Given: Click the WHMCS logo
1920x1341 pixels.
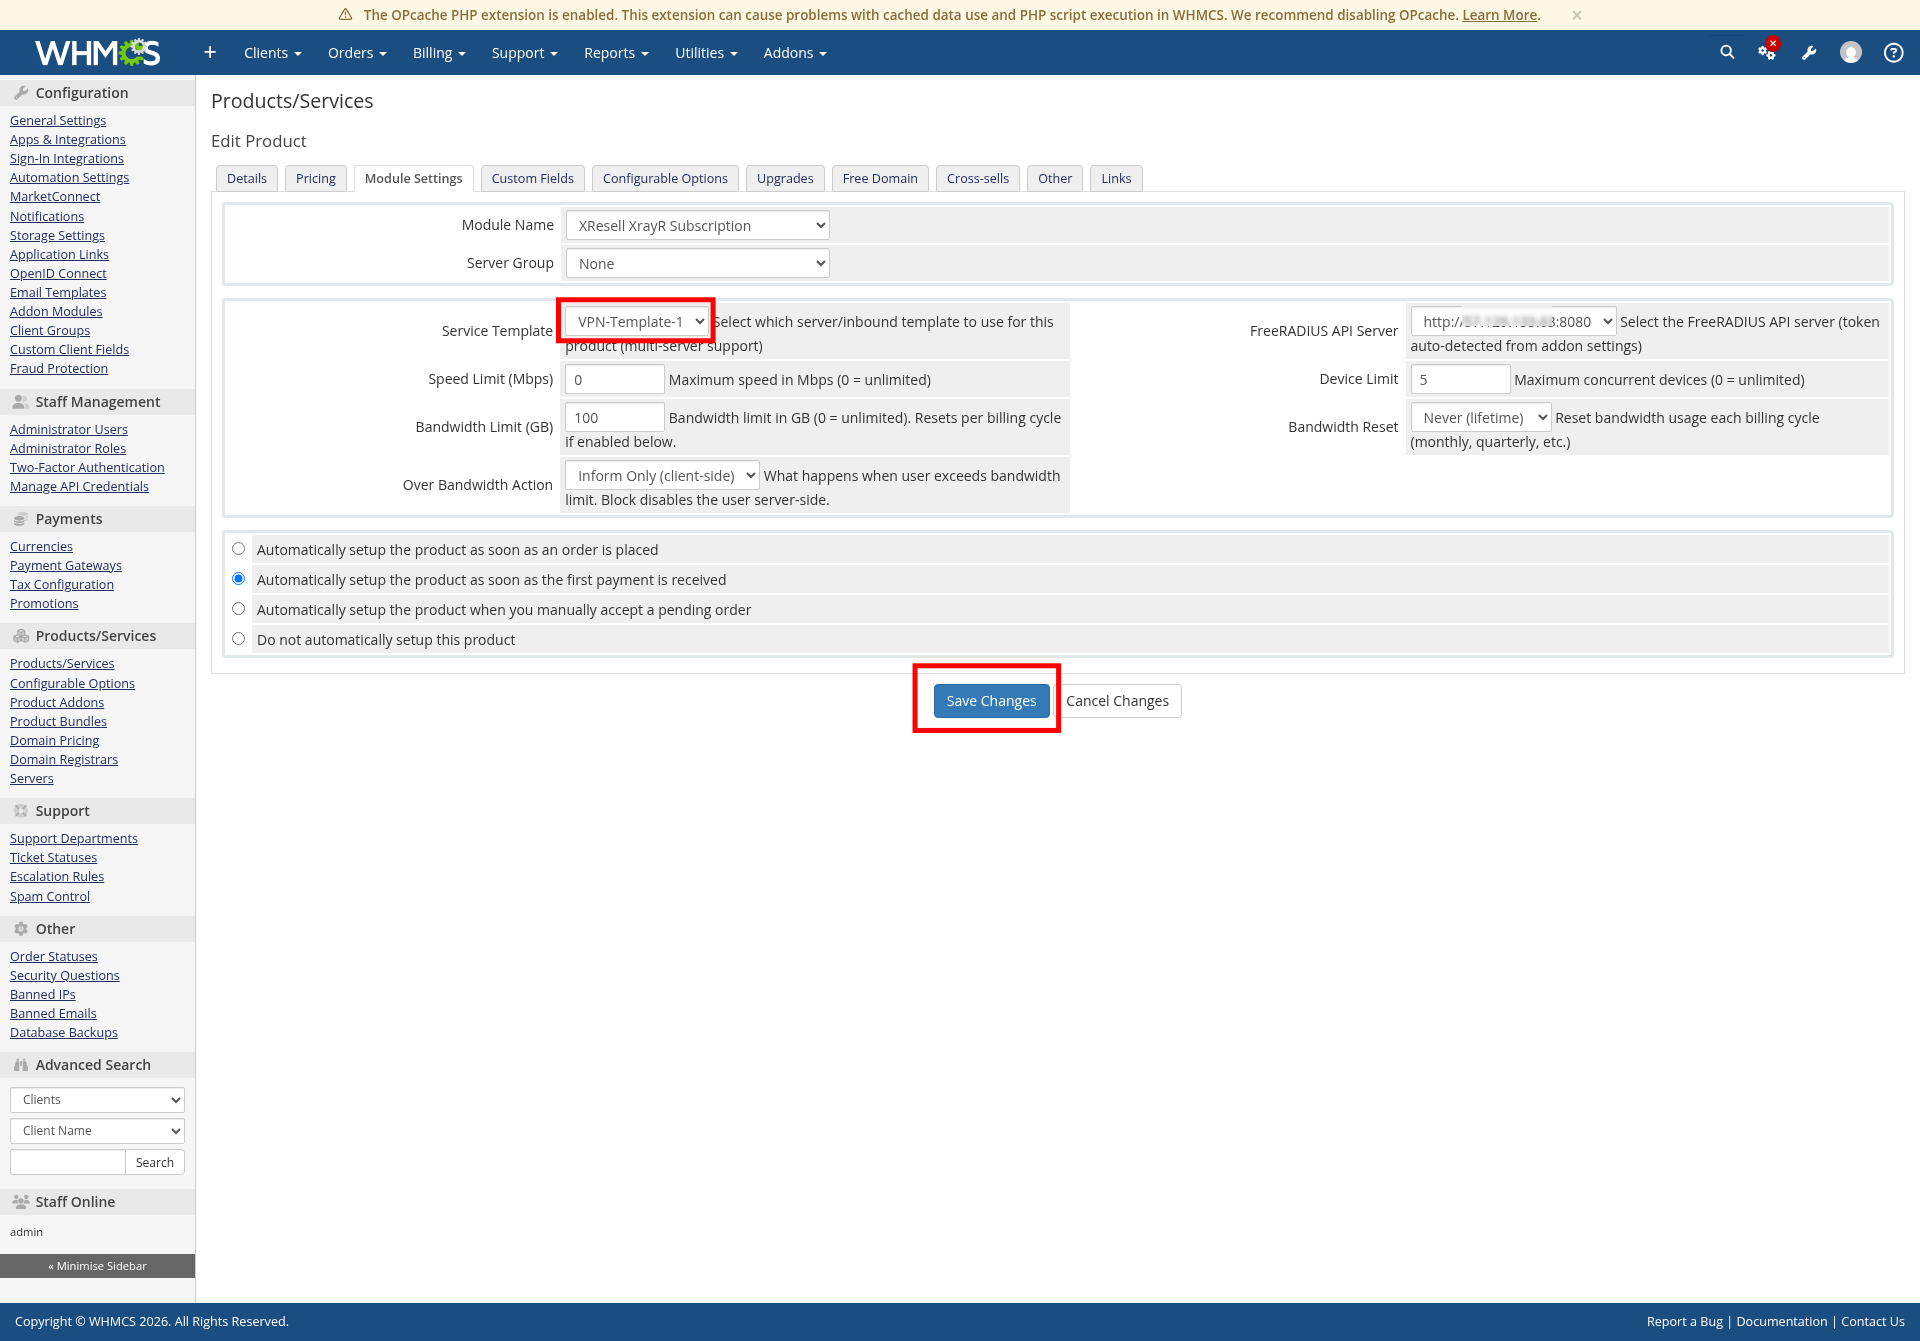Looking at the screenshot, I should coord(97,52).
